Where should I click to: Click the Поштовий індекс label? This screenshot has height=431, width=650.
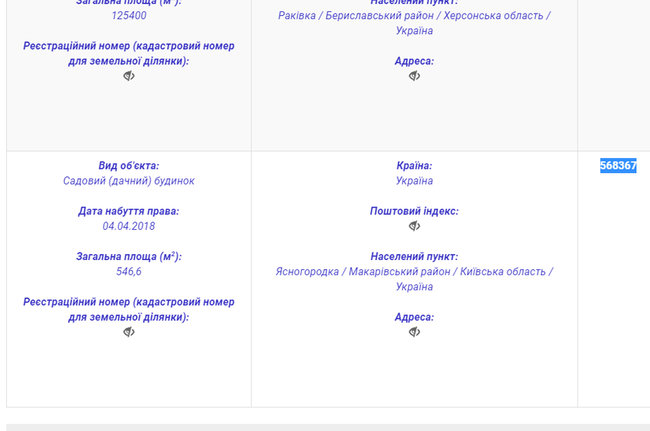(414, 211)
